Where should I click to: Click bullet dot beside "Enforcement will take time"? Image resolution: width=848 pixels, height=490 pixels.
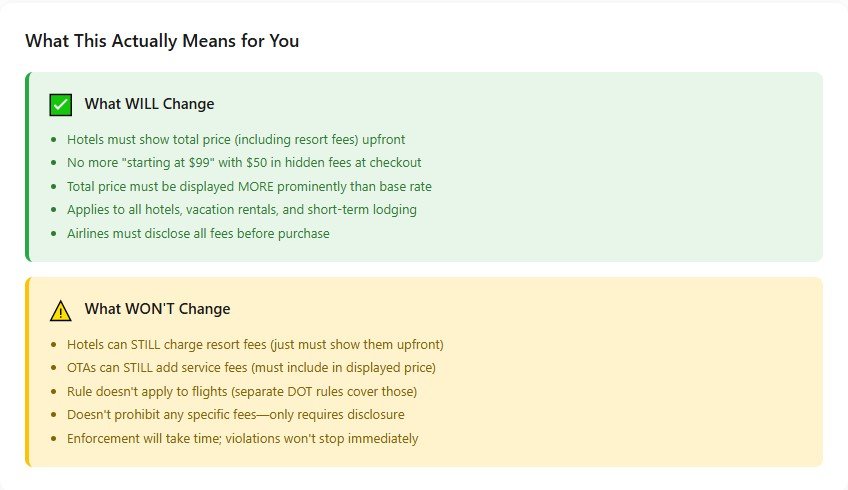coord(53,439)
